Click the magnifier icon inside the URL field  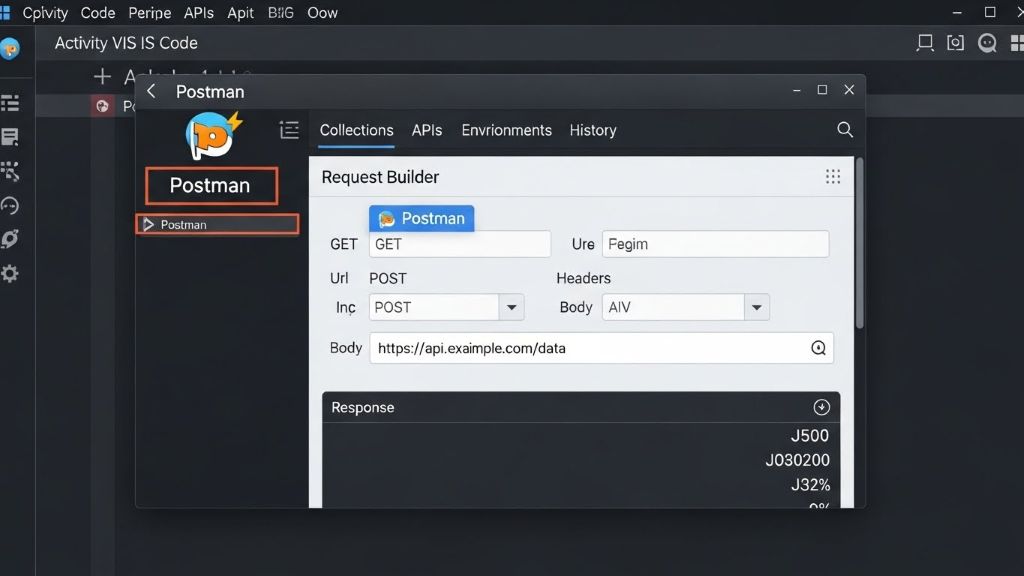click(818, 348)
